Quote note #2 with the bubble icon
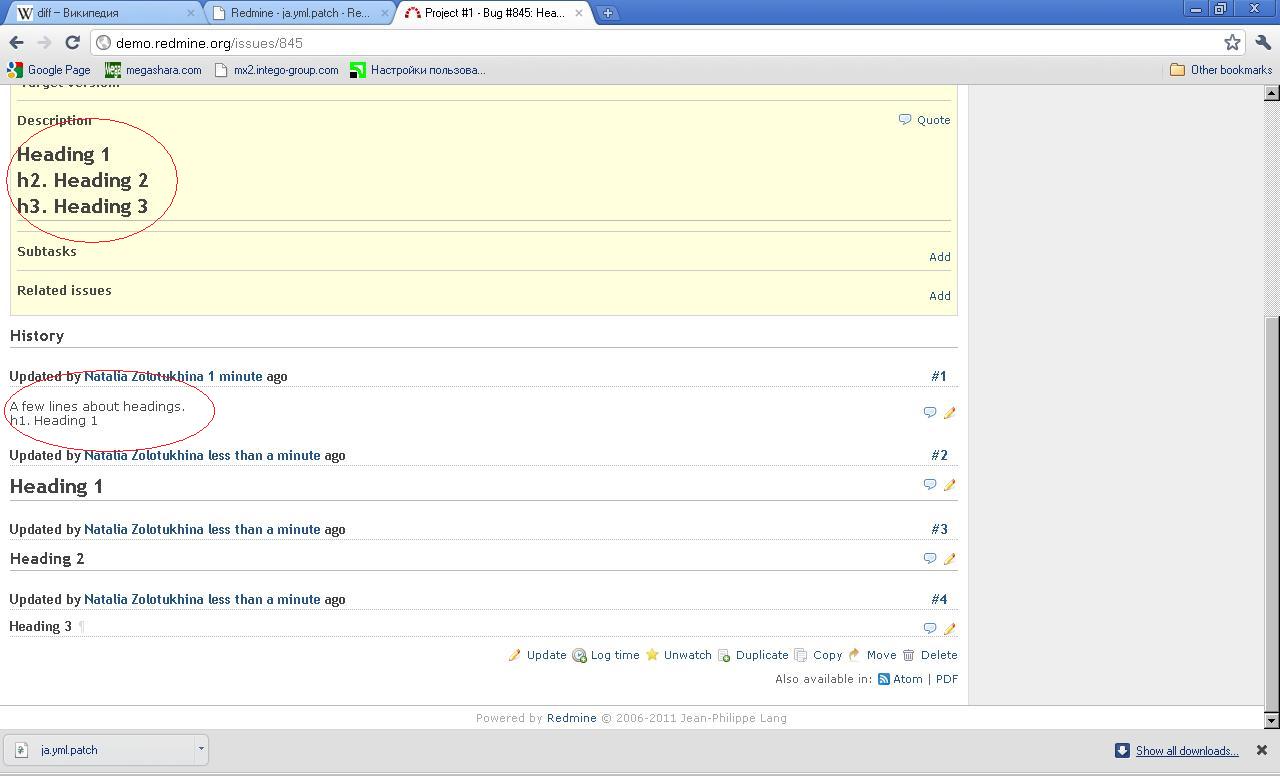This screenshot has height=776, width=1280. (929, 484)
